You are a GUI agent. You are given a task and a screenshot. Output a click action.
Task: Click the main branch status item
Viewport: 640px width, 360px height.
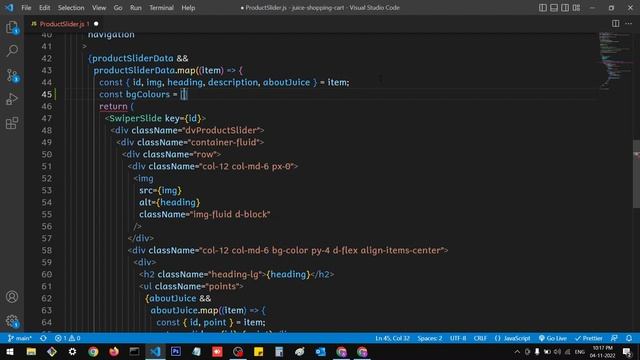20,338
